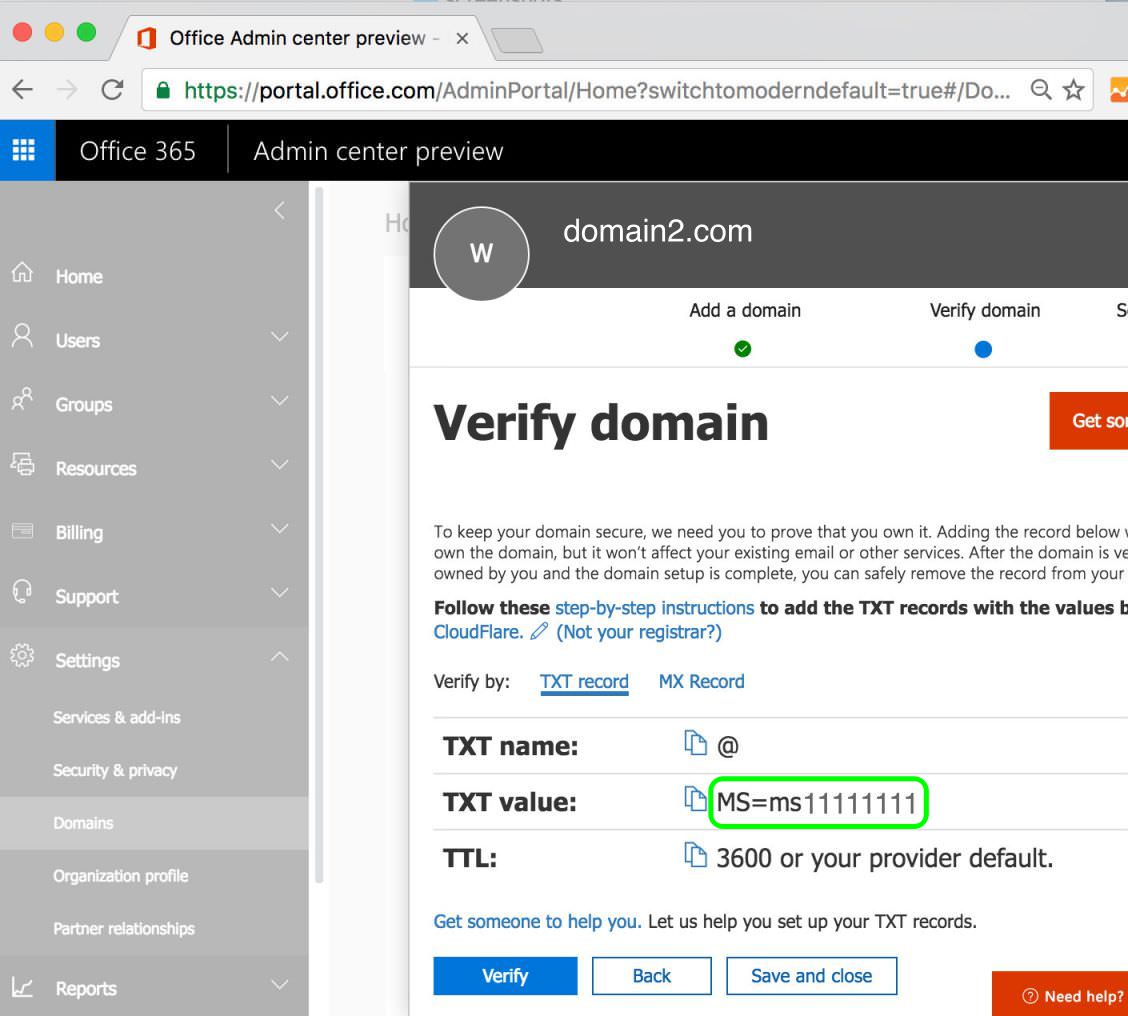Click the Users person icon in sidebar
Screen dimensions: 1128x1016
tap(22, 335)
